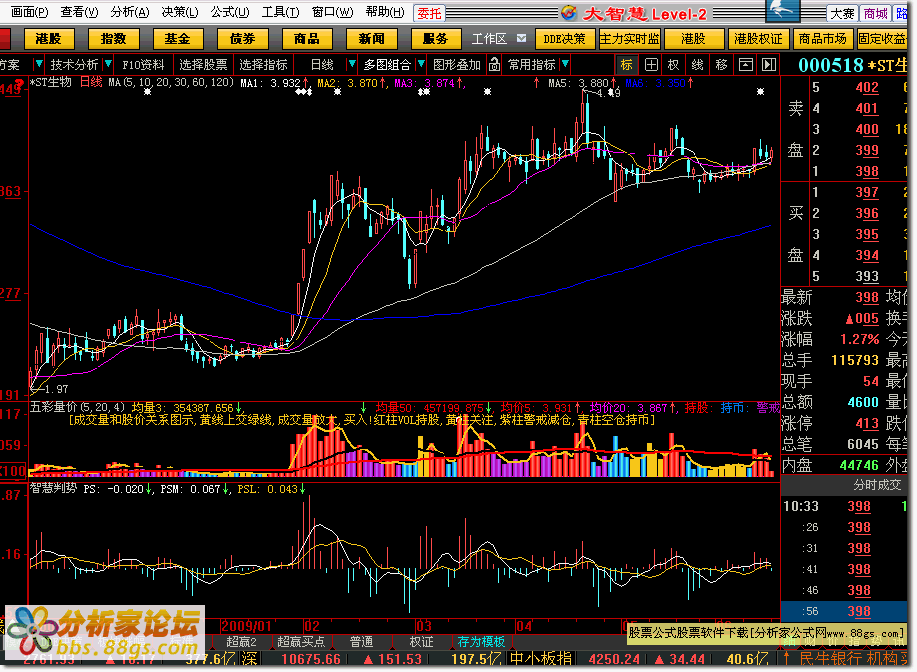Screen dimensions: 917x672
Task: Open the 帮助(H) menu
Action: point(384,12)
